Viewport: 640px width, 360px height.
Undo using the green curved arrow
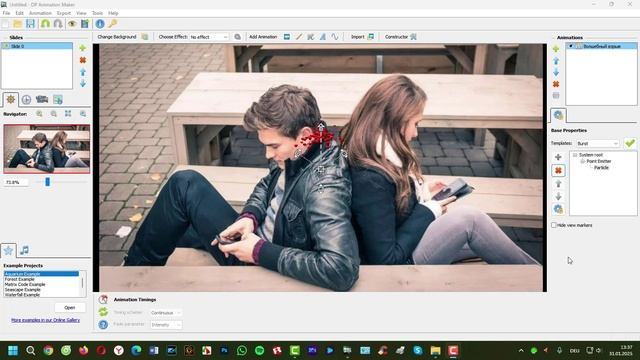click(45, 24)
